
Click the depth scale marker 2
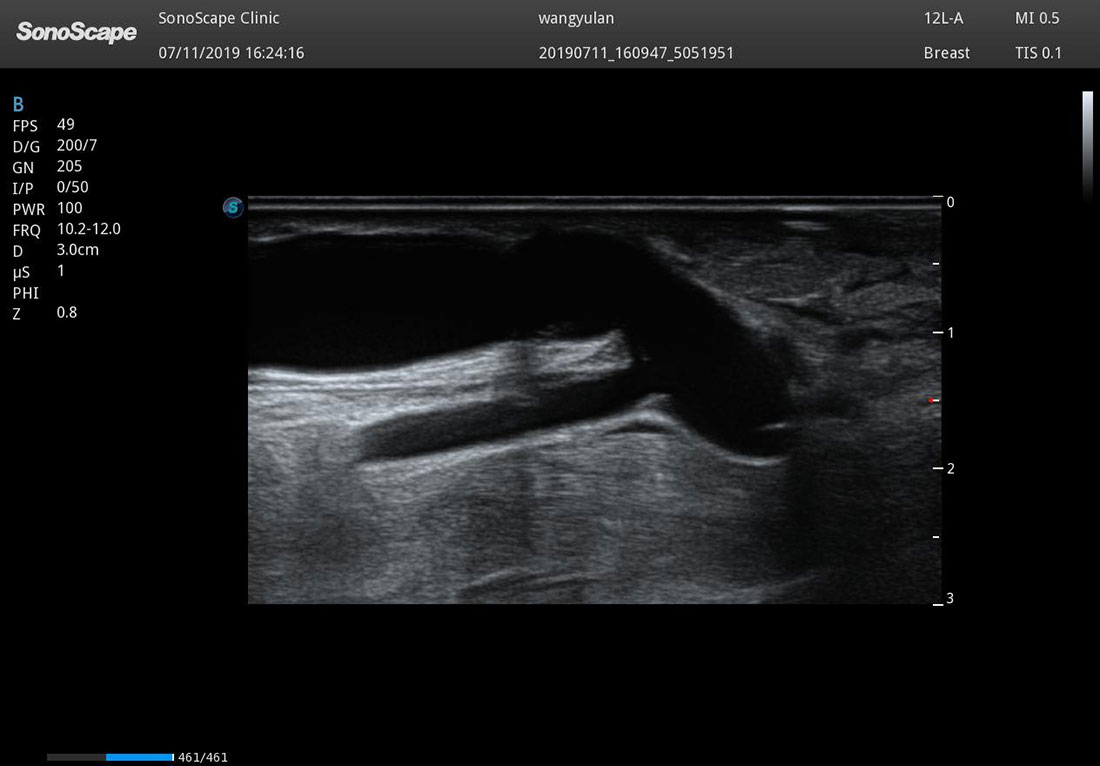pos(951,469)
